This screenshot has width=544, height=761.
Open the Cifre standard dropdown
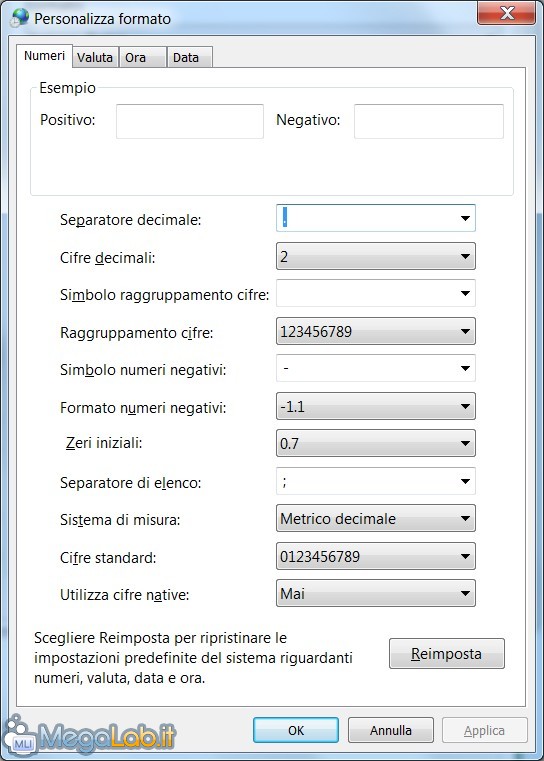click(376, 556)
